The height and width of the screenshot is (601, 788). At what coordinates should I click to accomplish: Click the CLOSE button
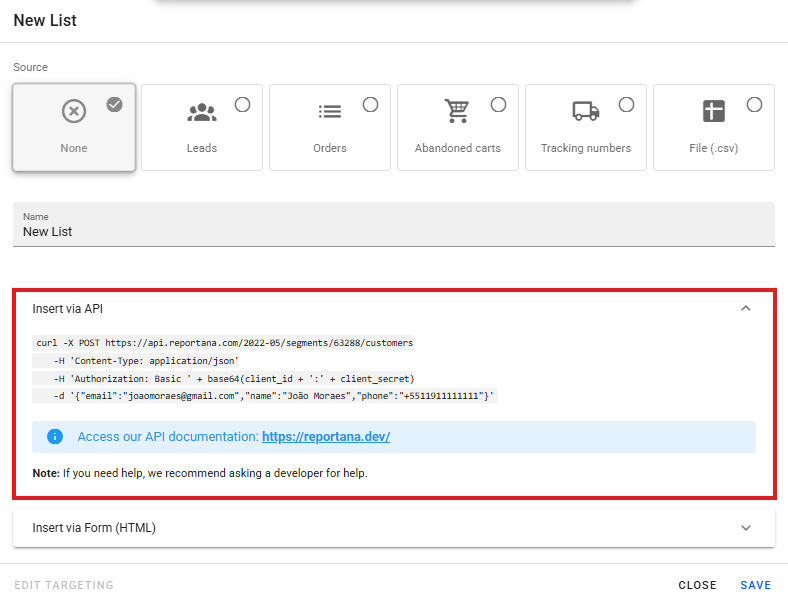[x=697, y=585]
